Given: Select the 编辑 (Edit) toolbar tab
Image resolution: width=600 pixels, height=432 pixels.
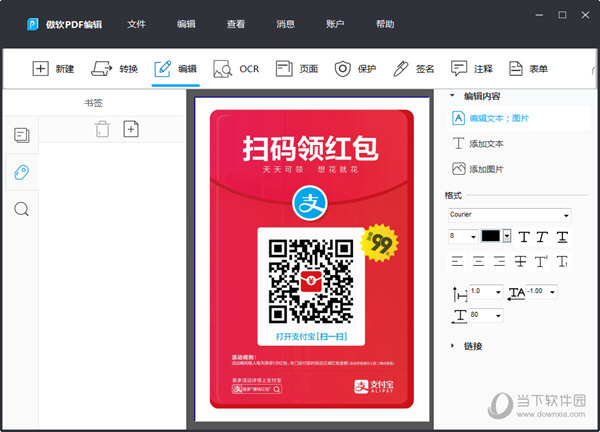Looking at the screenshot, I should 176,69.
